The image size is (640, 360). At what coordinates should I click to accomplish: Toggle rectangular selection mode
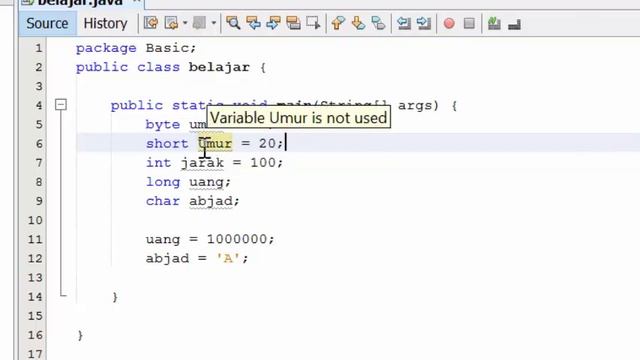(x=313, y=23)
